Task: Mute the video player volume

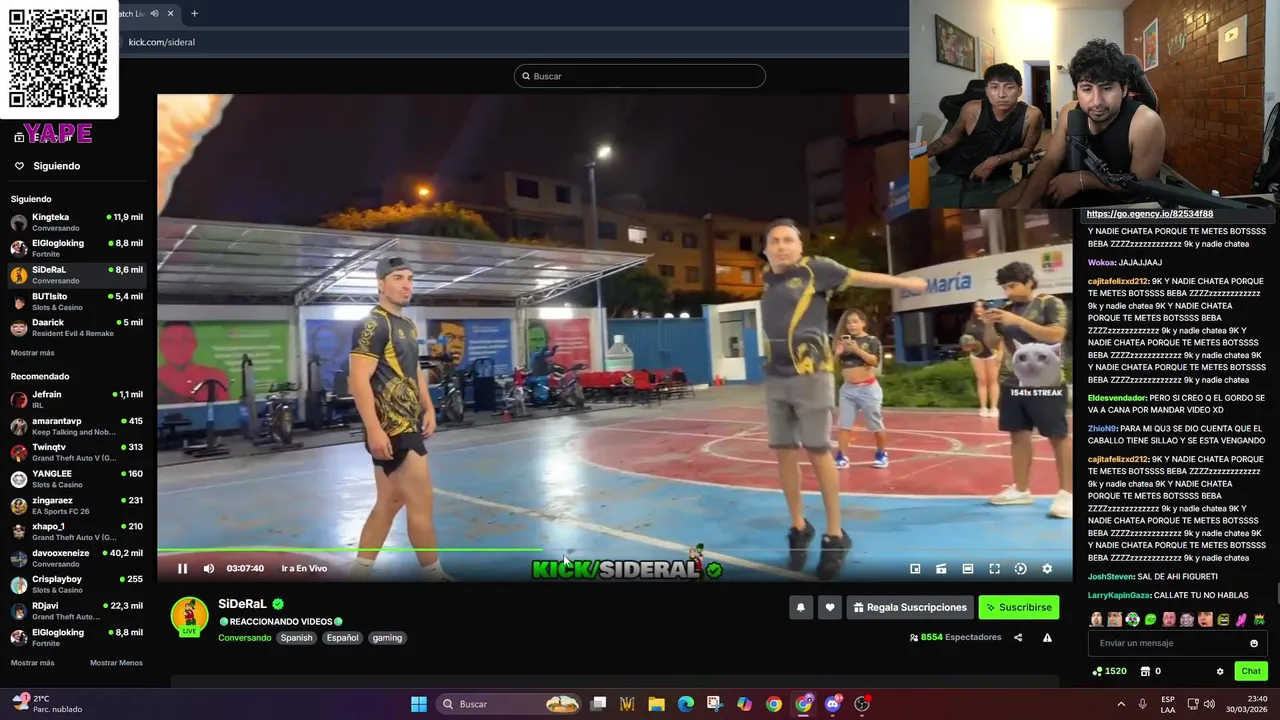Action: [x=209, y=568]
